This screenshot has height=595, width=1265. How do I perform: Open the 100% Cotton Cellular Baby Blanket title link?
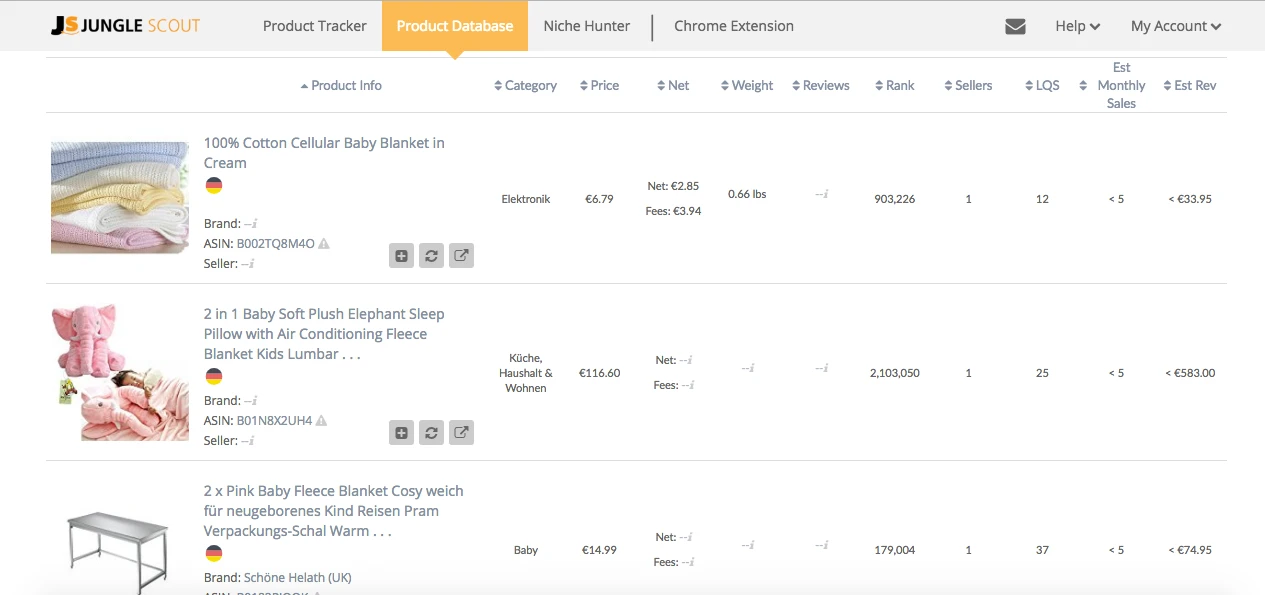pyautogui.click(x=324, y=153)
